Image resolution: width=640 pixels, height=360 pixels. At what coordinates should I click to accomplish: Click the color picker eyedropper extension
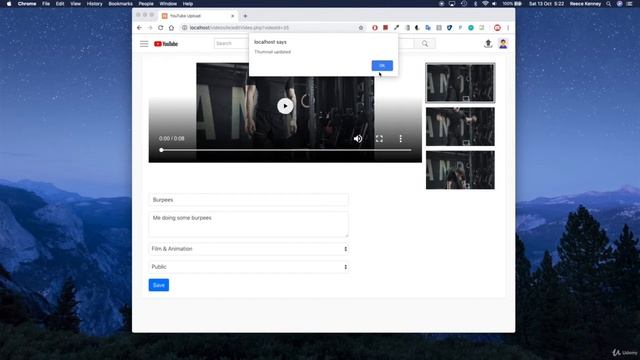coord(396,28)
